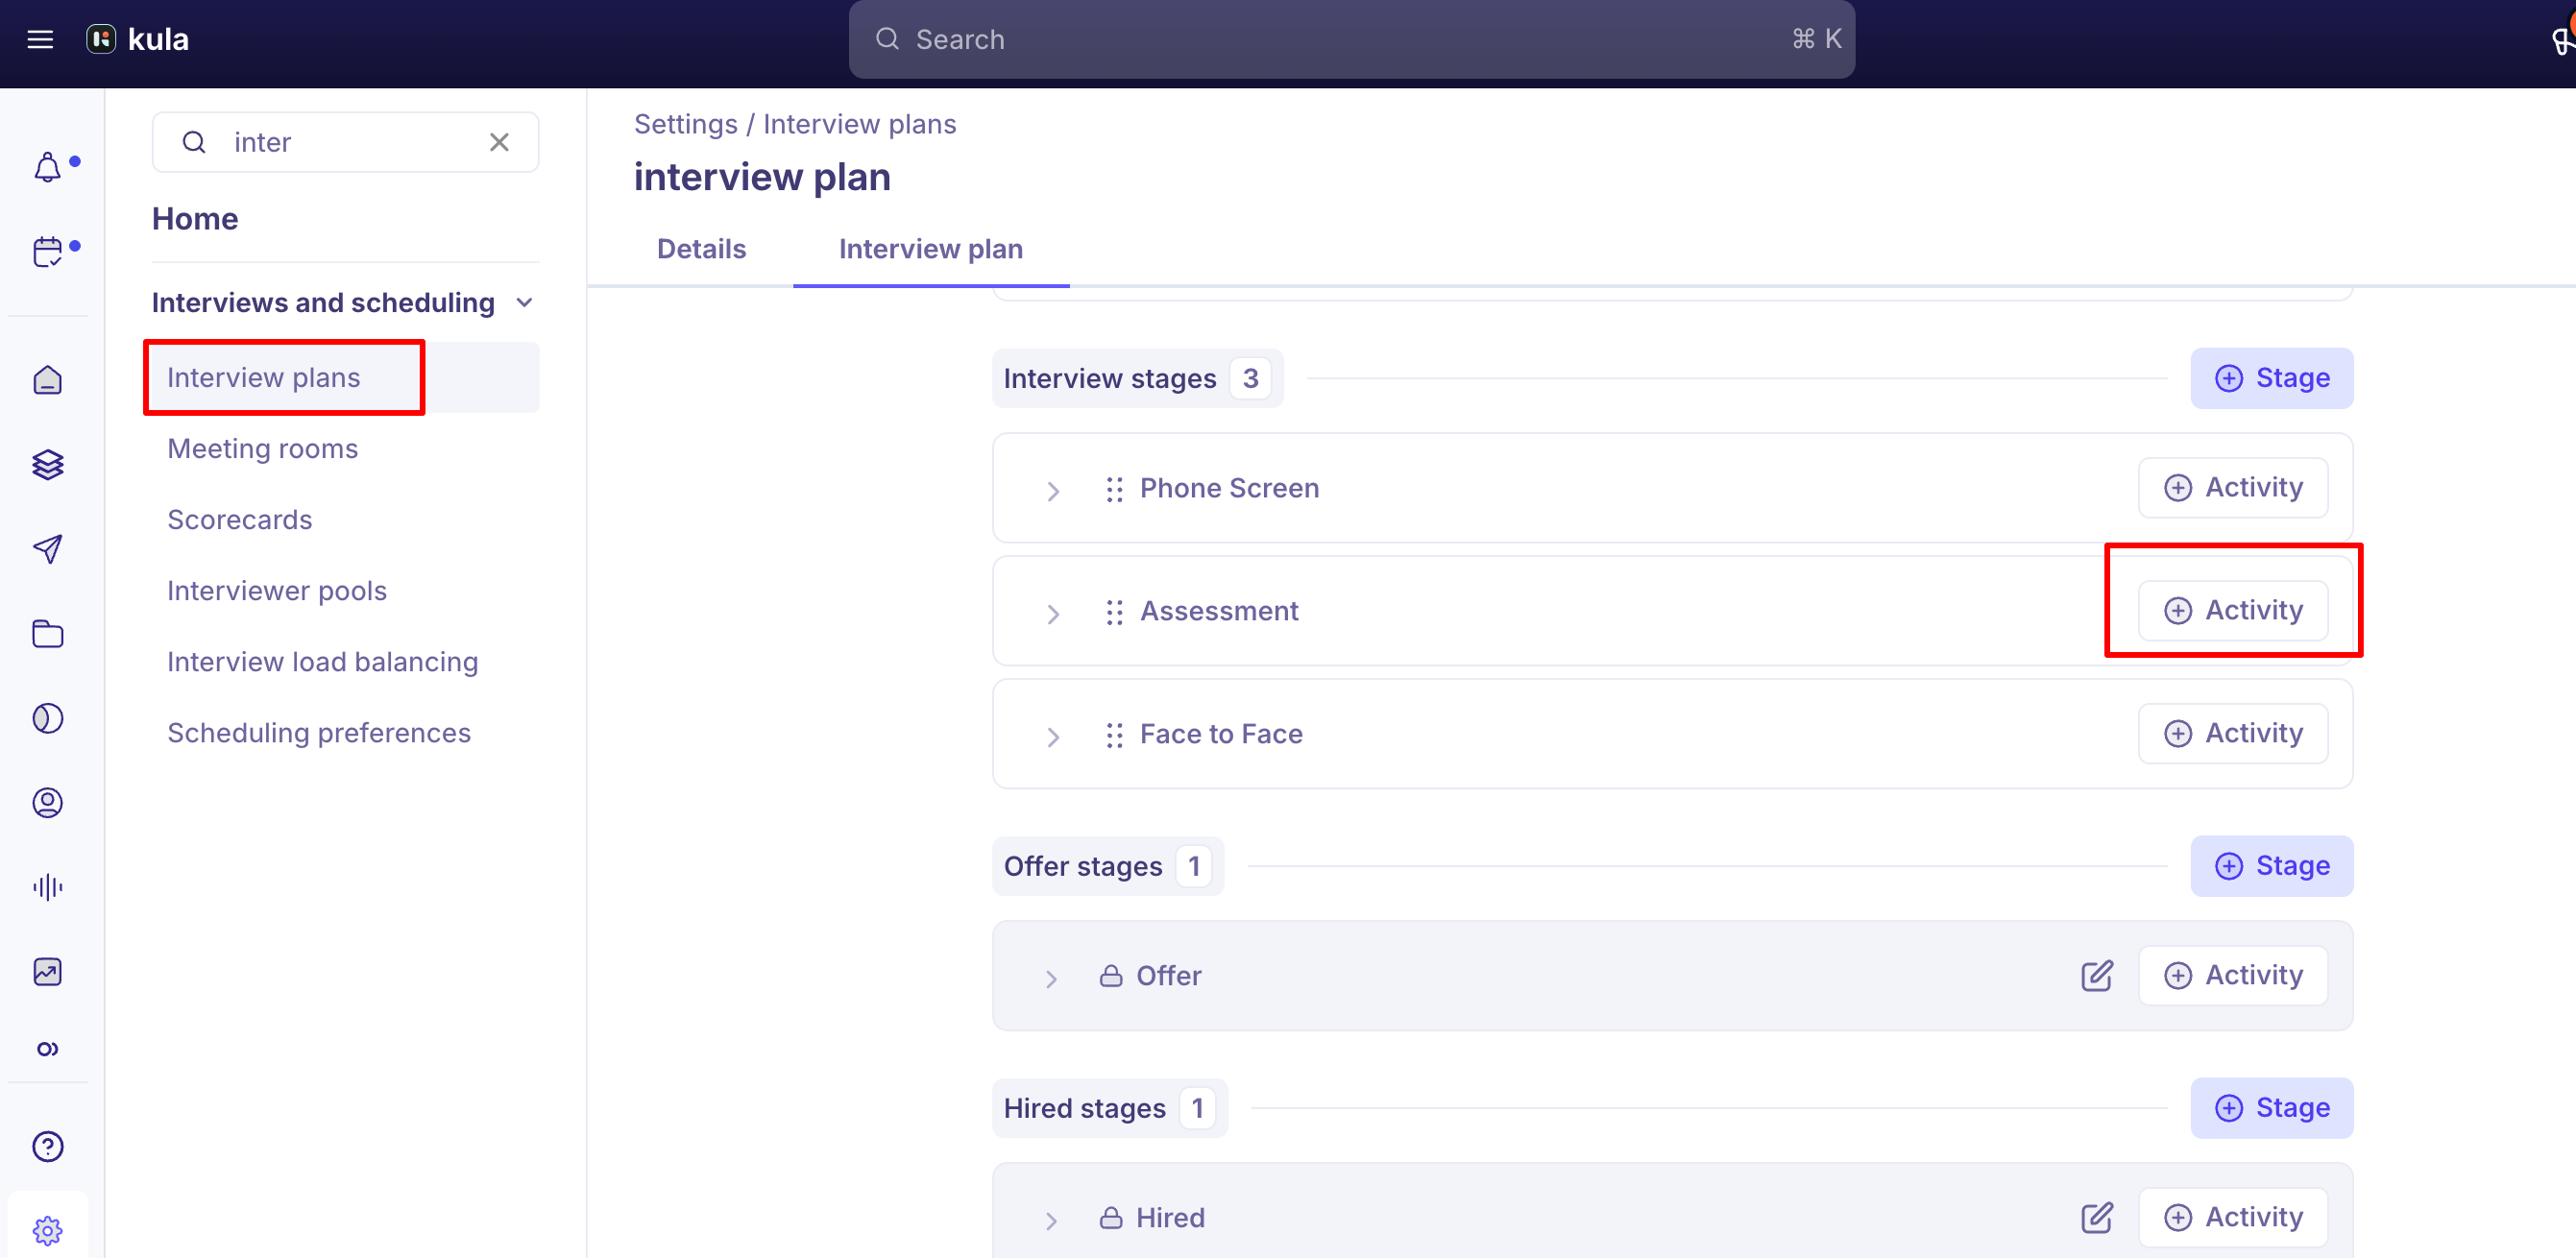Image resolution: width=2576 pixels, height=1258 pixels.
Task: Open the analytics chart icon
Action: pos(47,971)
